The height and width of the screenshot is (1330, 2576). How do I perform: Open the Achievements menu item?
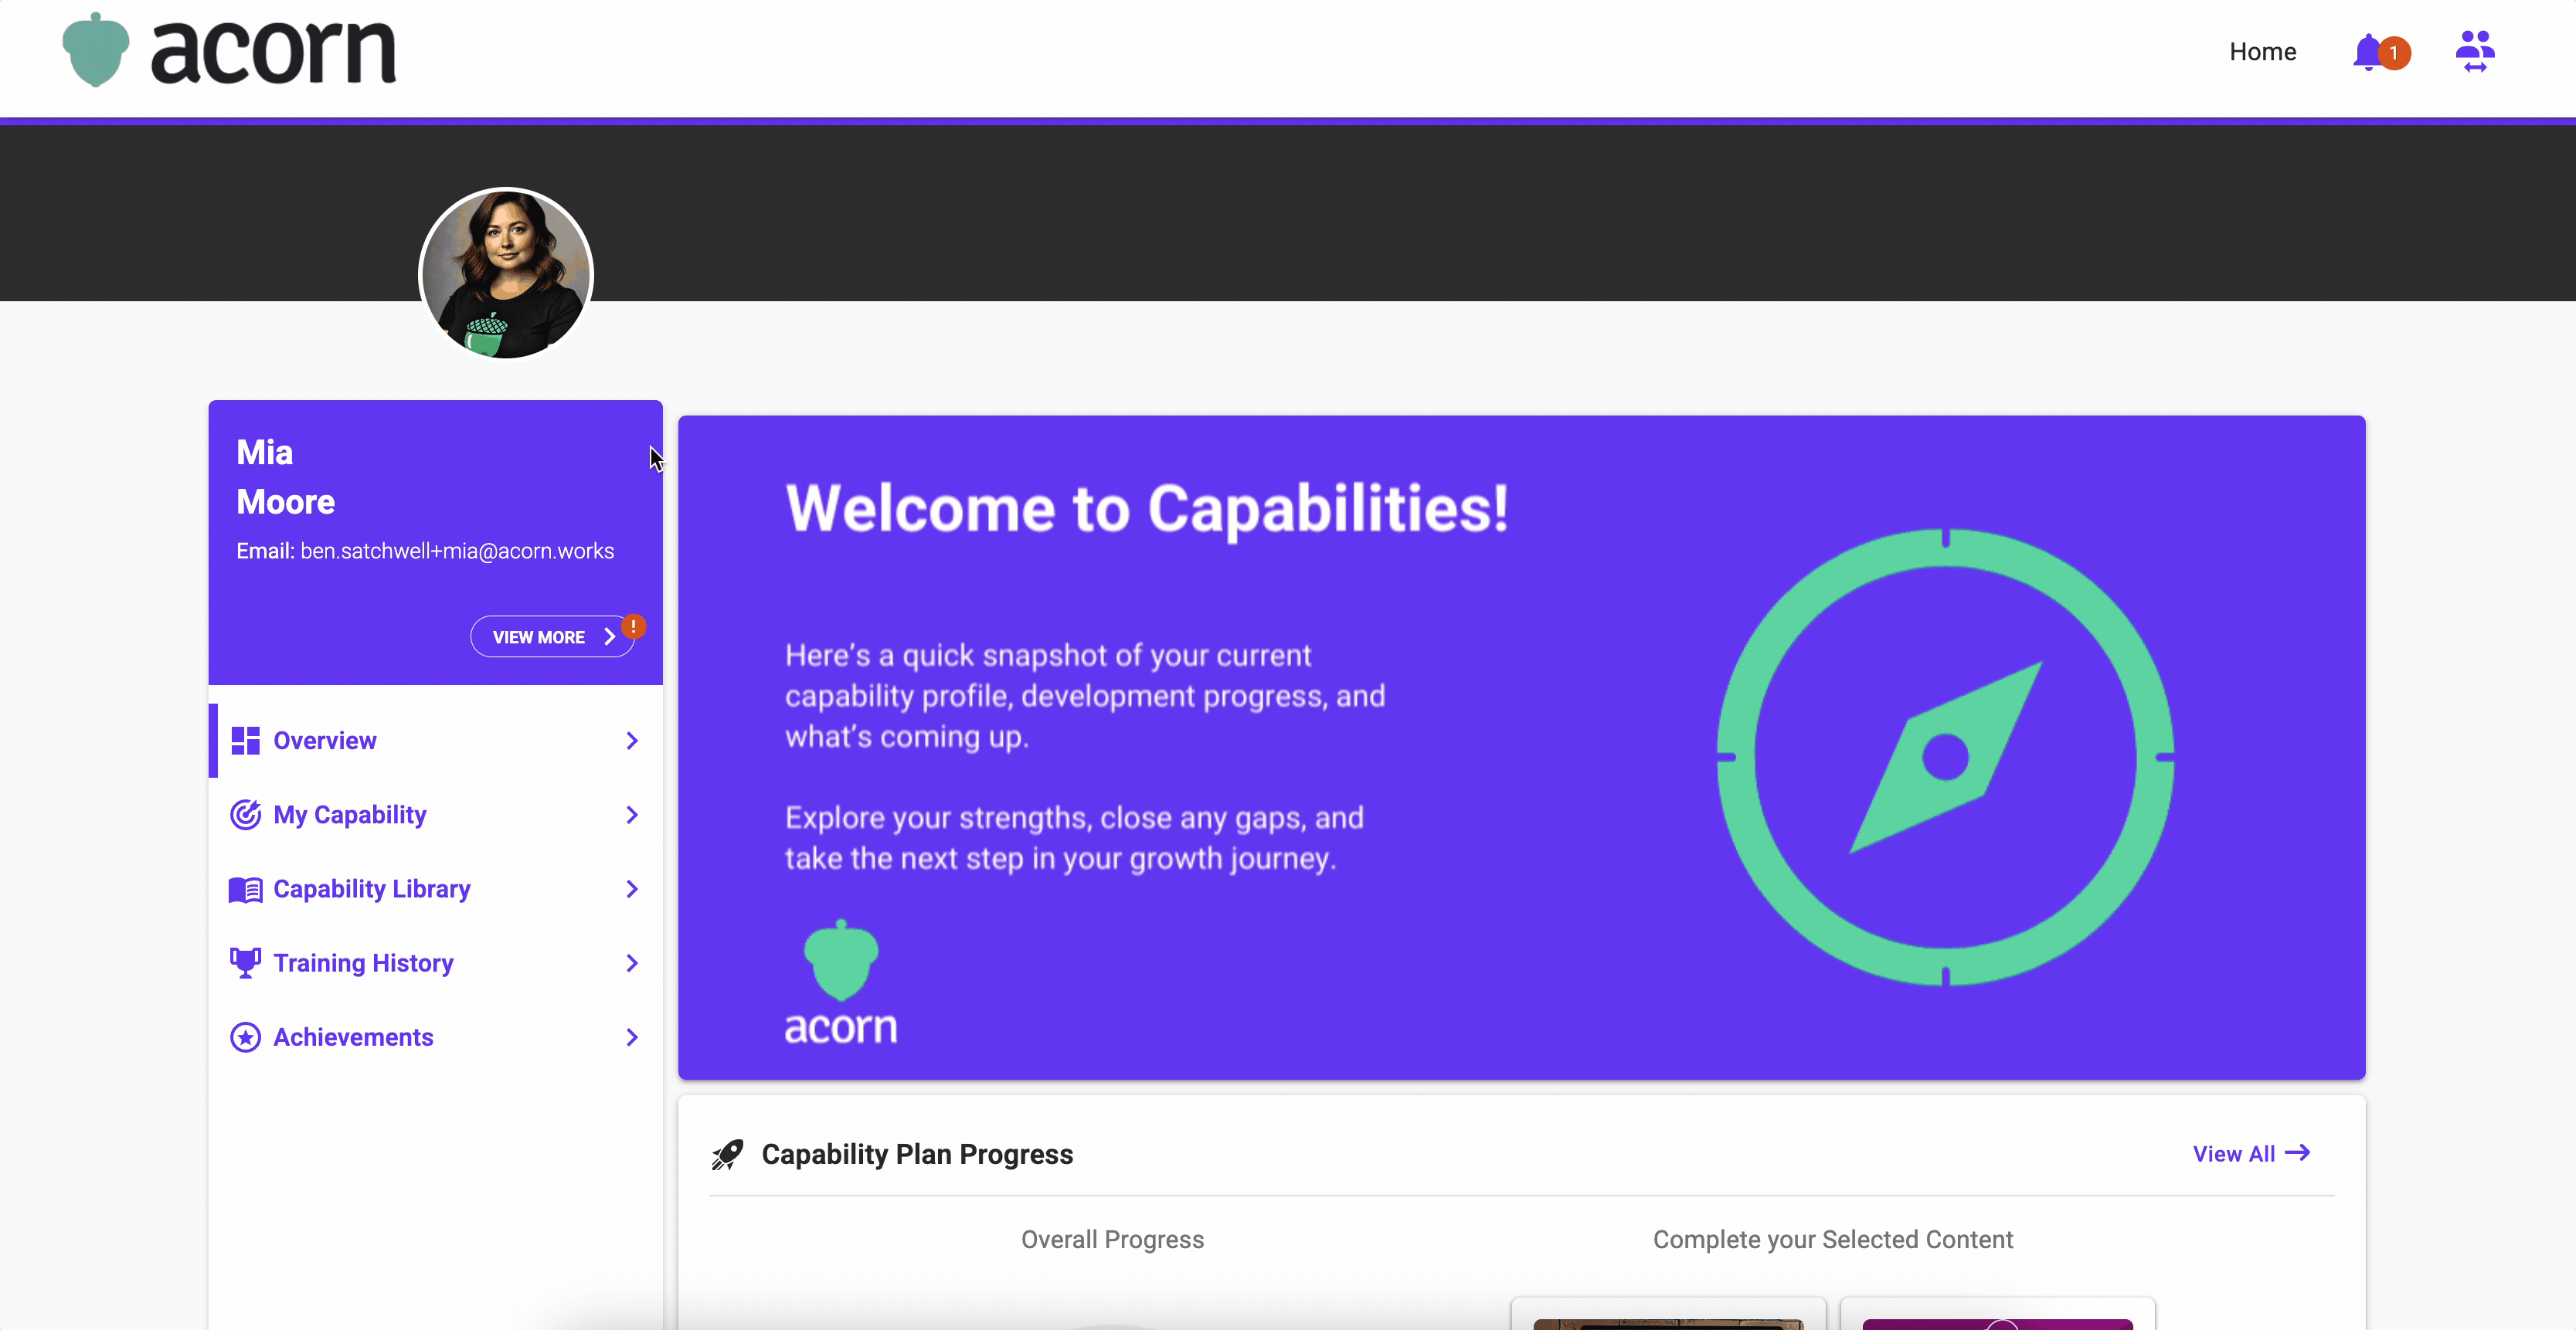pos(435,1037)
